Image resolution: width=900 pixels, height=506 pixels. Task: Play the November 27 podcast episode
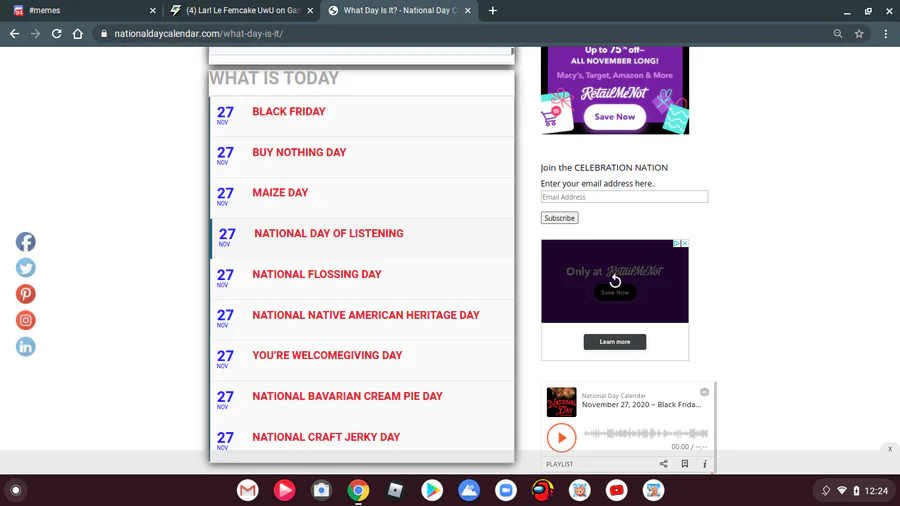point(561,438)
